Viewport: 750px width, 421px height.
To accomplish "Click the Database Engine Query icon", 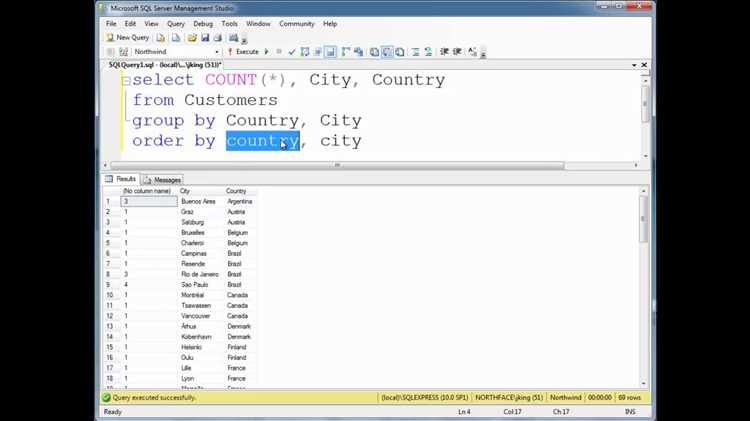I will [161, 38].
